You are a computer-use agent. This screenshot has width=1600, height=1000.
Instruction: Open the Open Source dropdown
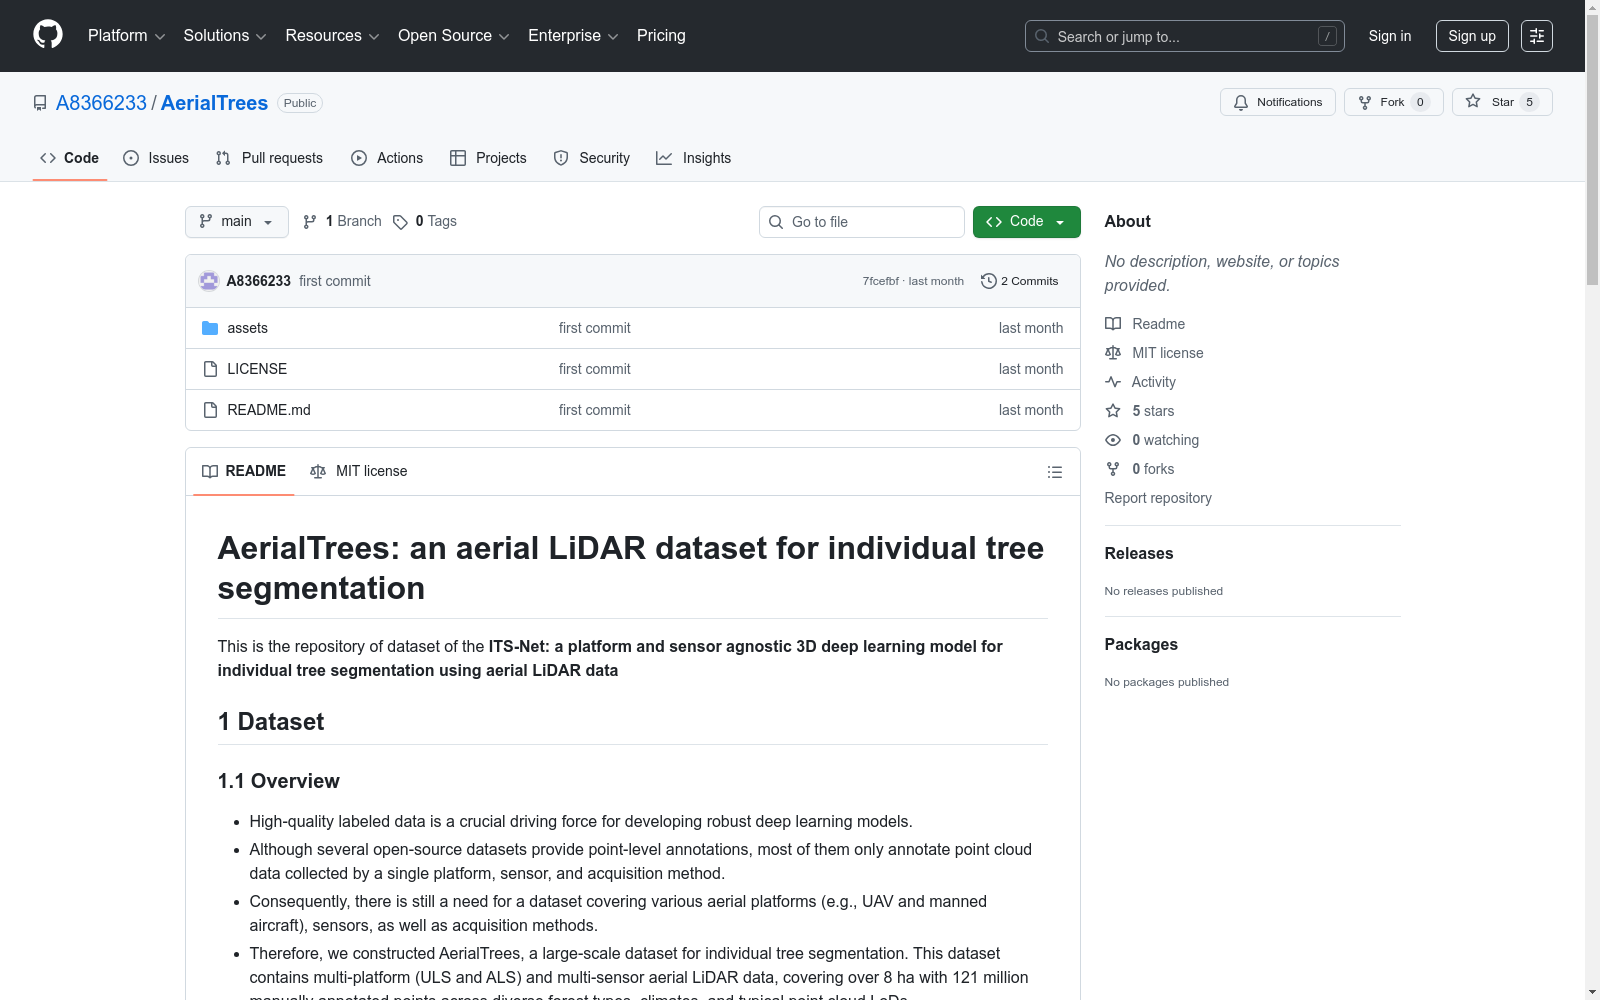[454, 36]
